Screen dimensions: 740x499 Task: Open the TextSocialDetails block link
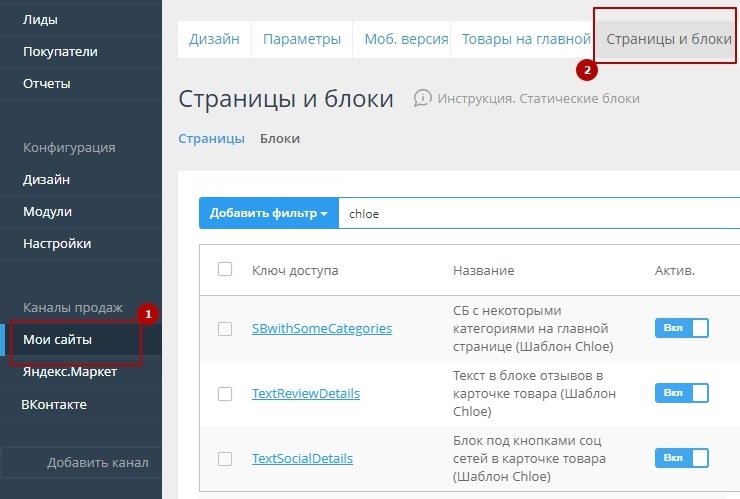tap(302, 458)
